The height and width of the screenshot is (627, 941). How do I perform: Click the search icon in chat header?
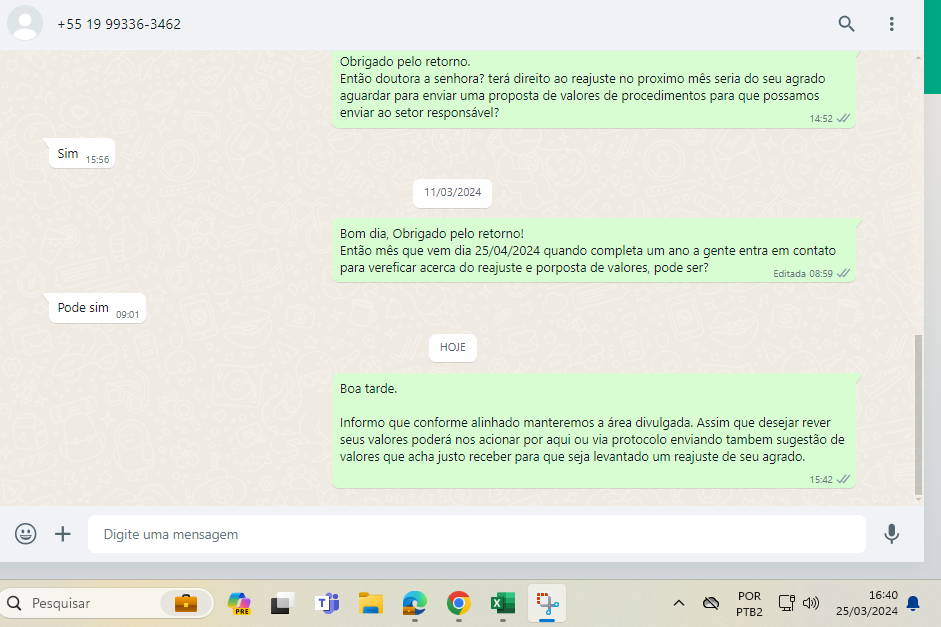(x=846, y=24)
